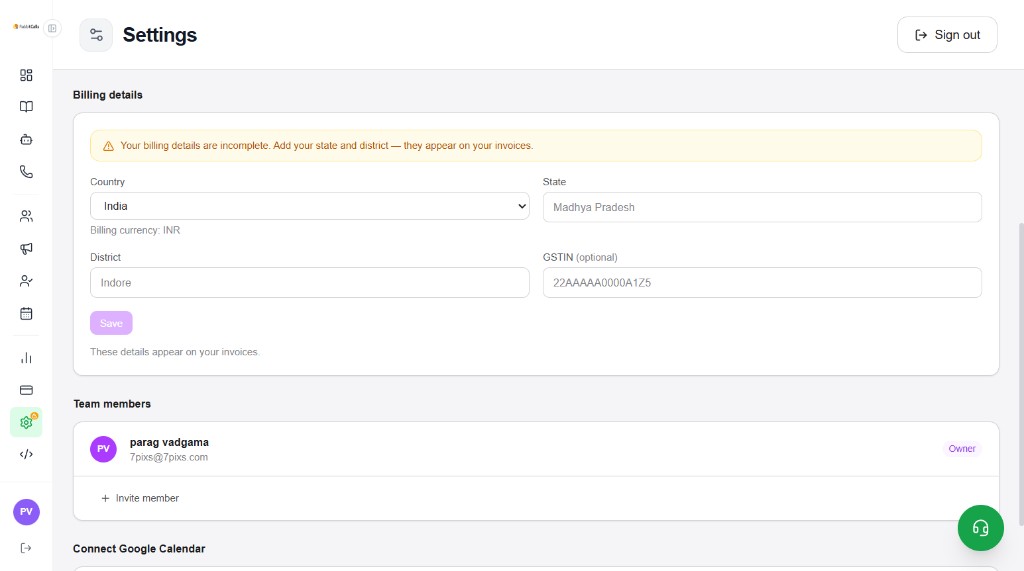Click the email 7pixs@7pixs.com
The height and width of the screenshot is (571, 1024).
tap(168, 457)
